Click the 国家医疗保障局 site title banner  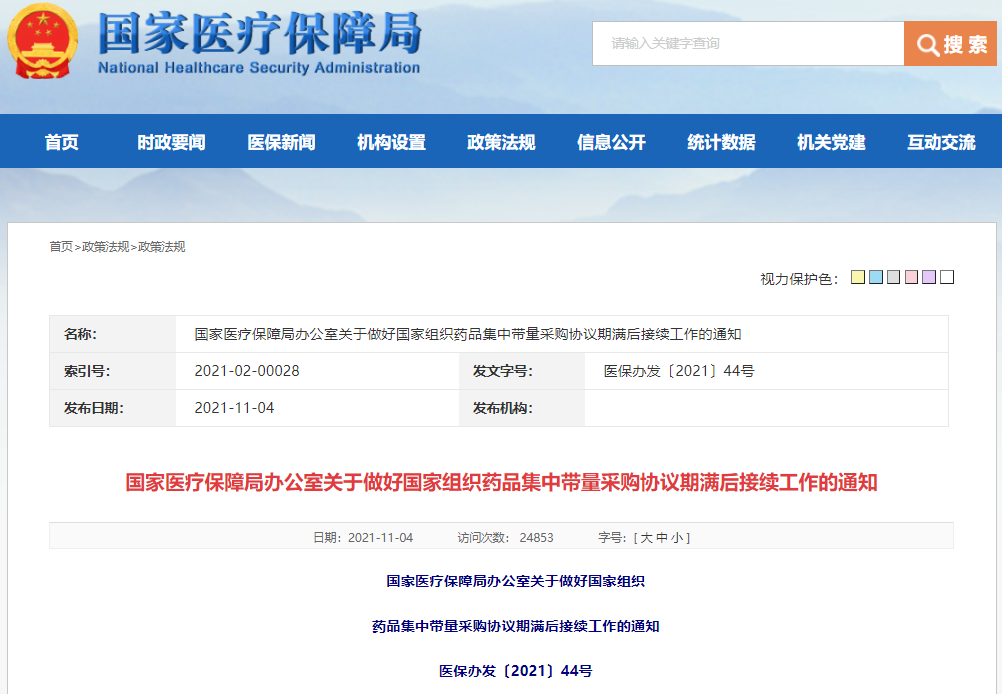pyautogui.click(x=259, y=32)
